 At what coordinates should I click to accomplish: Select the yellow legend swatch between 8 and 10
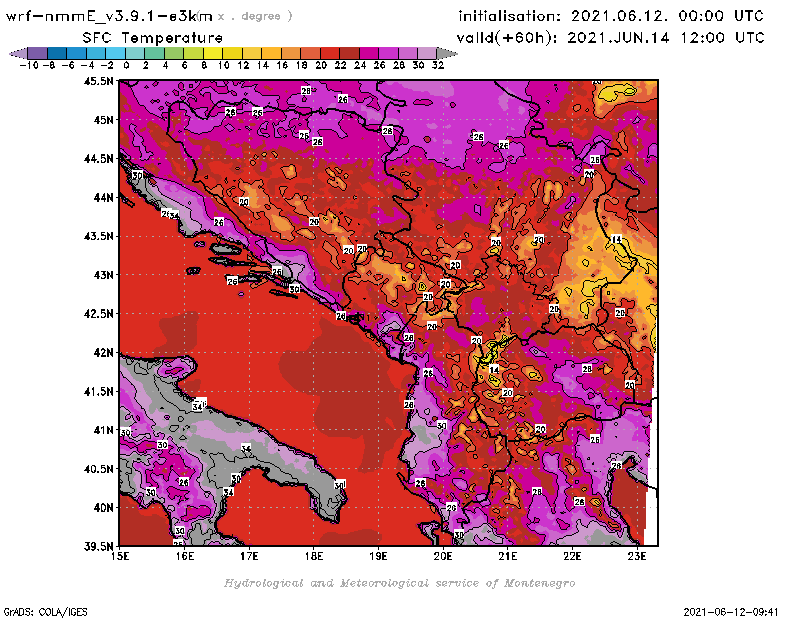[x=212, y=54]
